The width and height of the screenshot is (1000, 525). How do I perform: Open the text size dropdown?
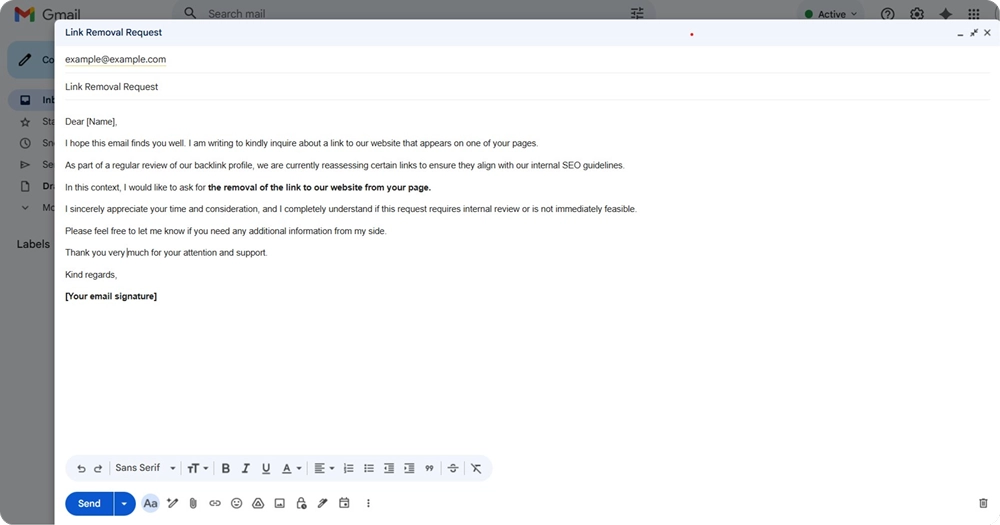(197, 468)
